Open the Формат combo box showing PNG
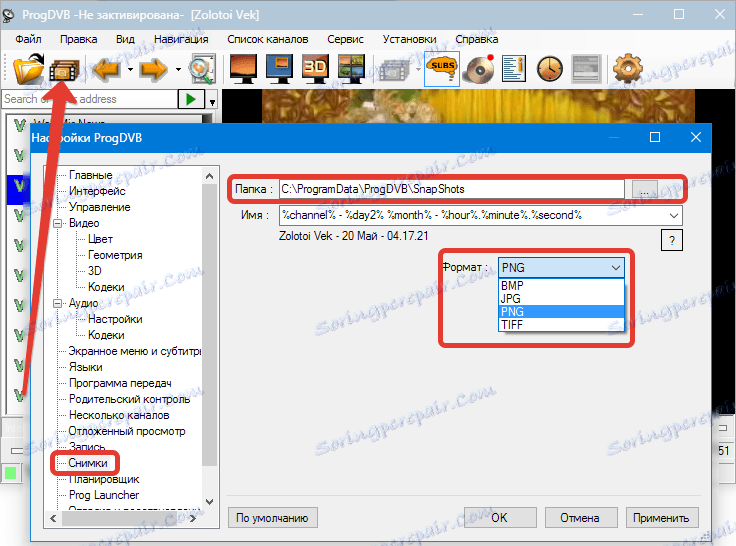 point(561,268)
